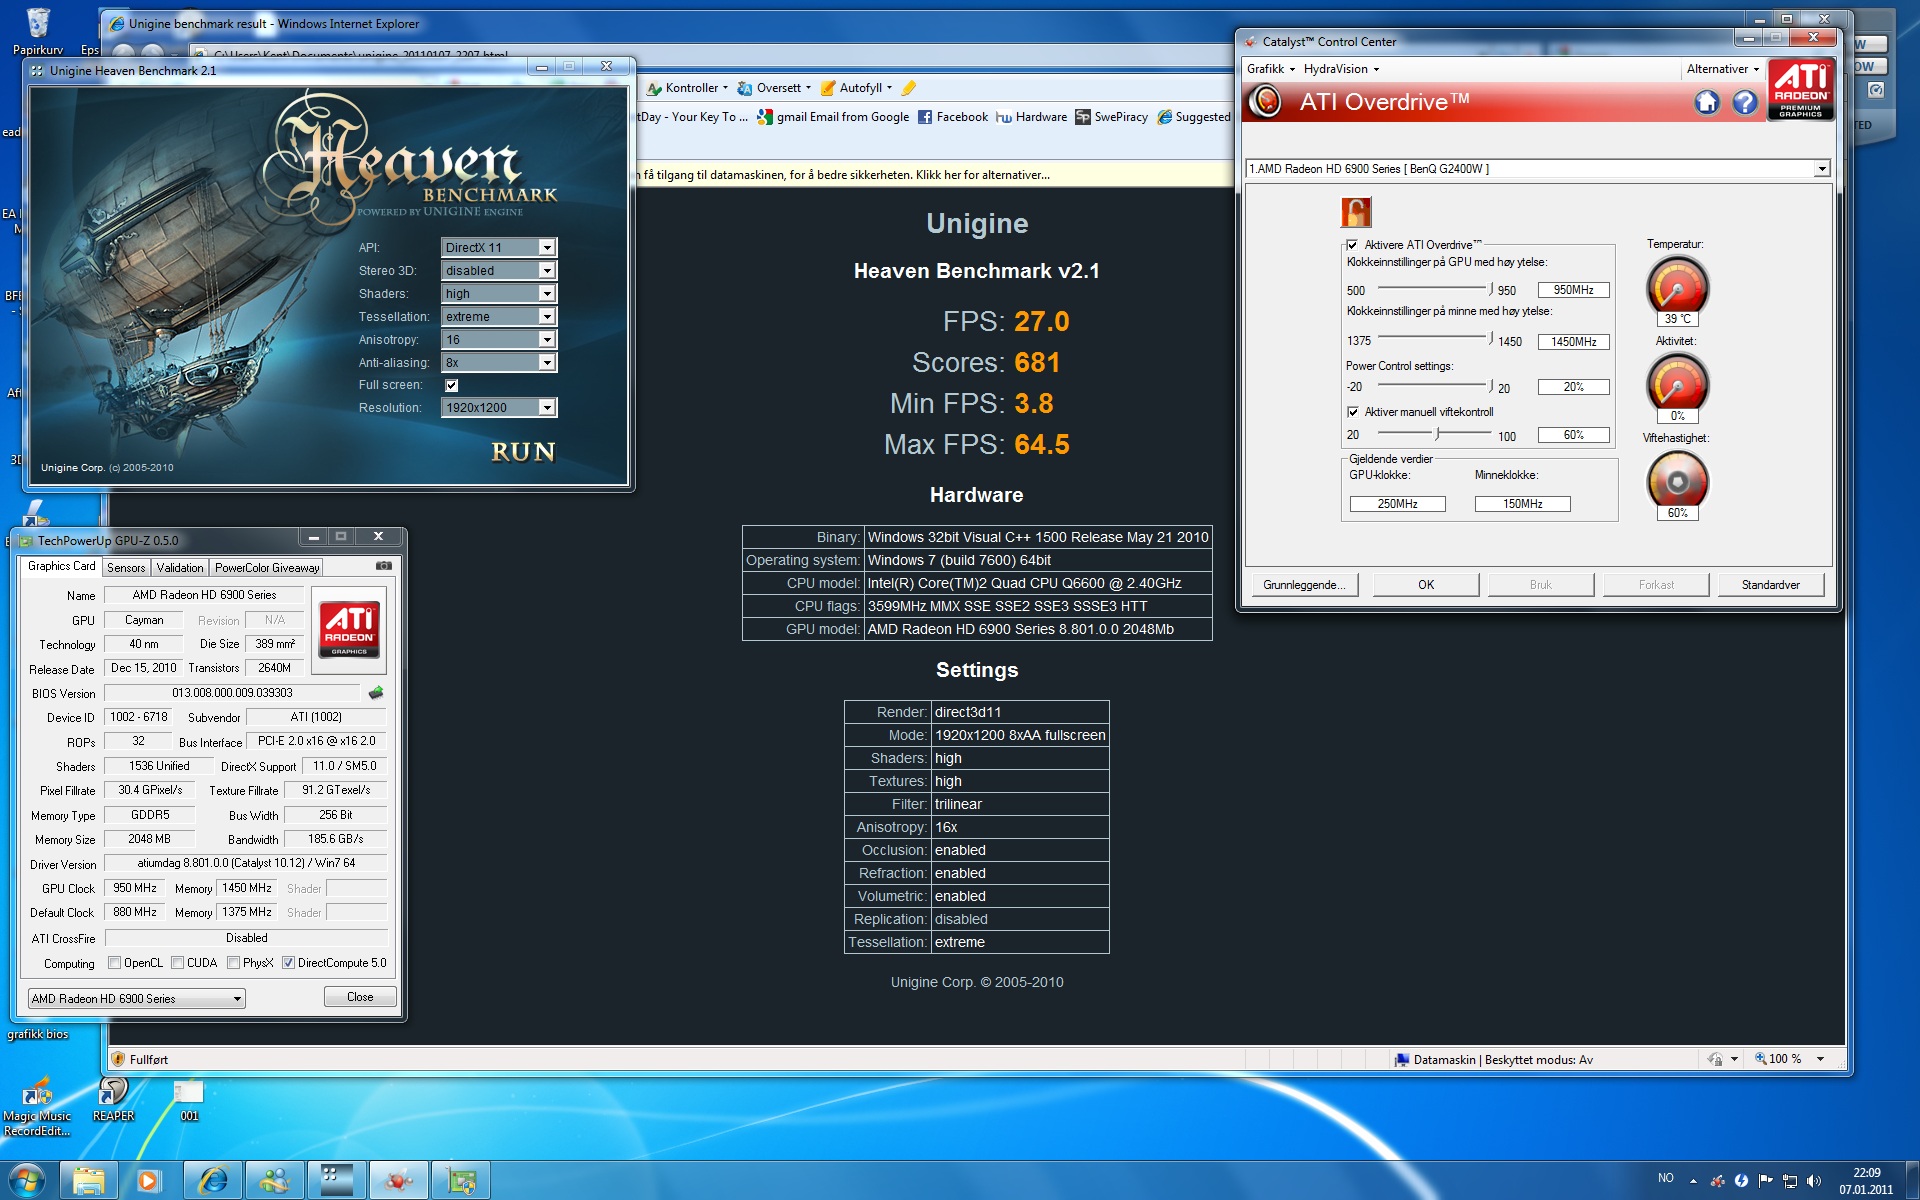Open the Grafikk menu in Catalyst
The width and height of the screenshot is (1920, 1200).
coord(1270,69)
